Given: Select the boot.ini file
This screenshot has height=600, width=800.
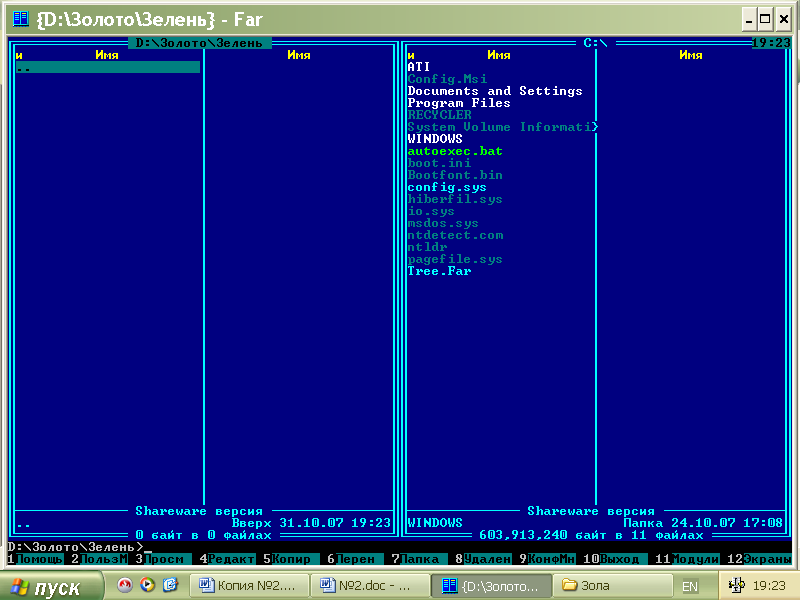Looking at the screenshot, I should 439,163.
